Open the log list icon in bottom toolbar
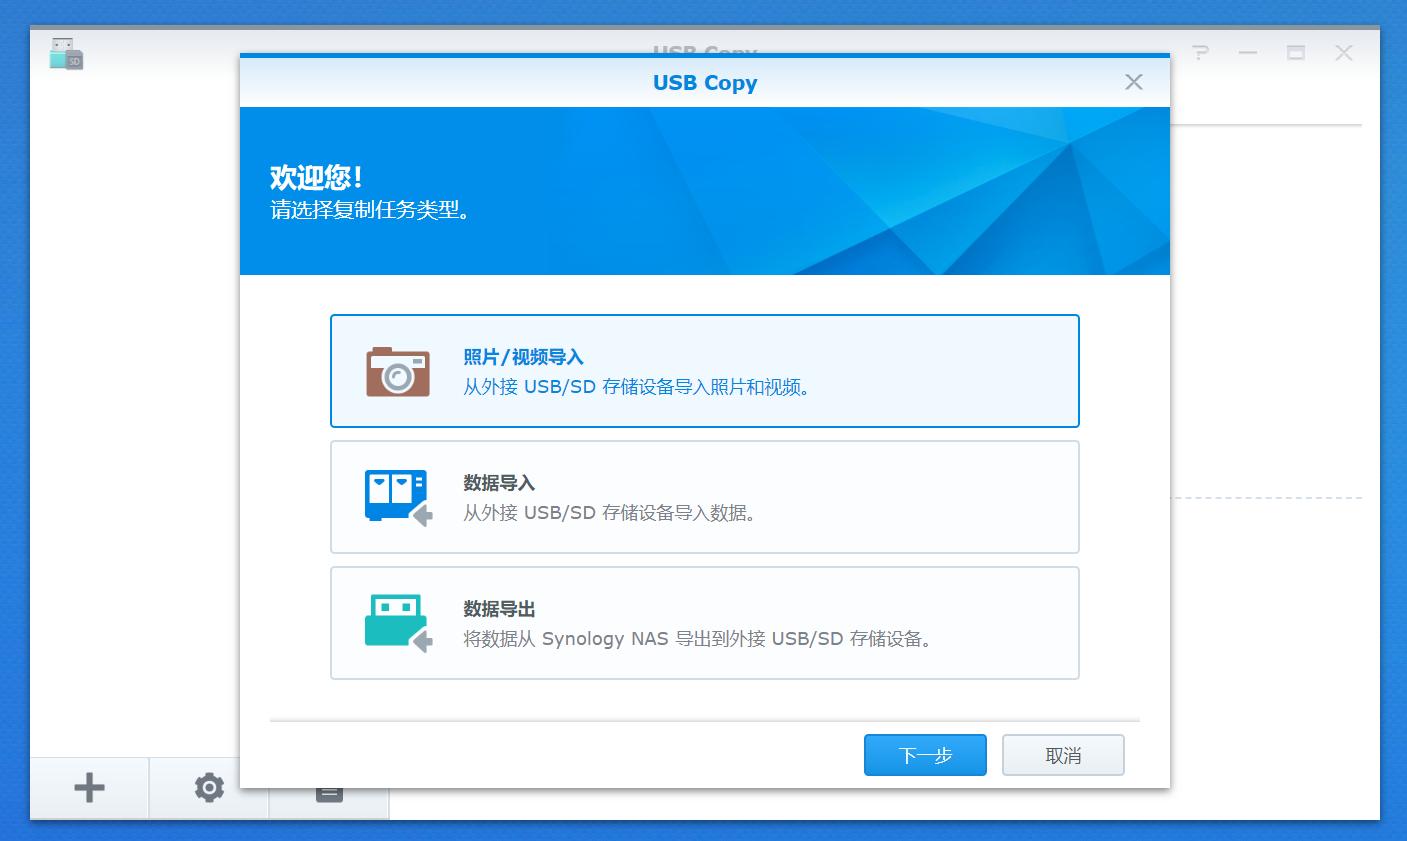The width and height of the screenshot is (1407, 841). tap(329, 794)
